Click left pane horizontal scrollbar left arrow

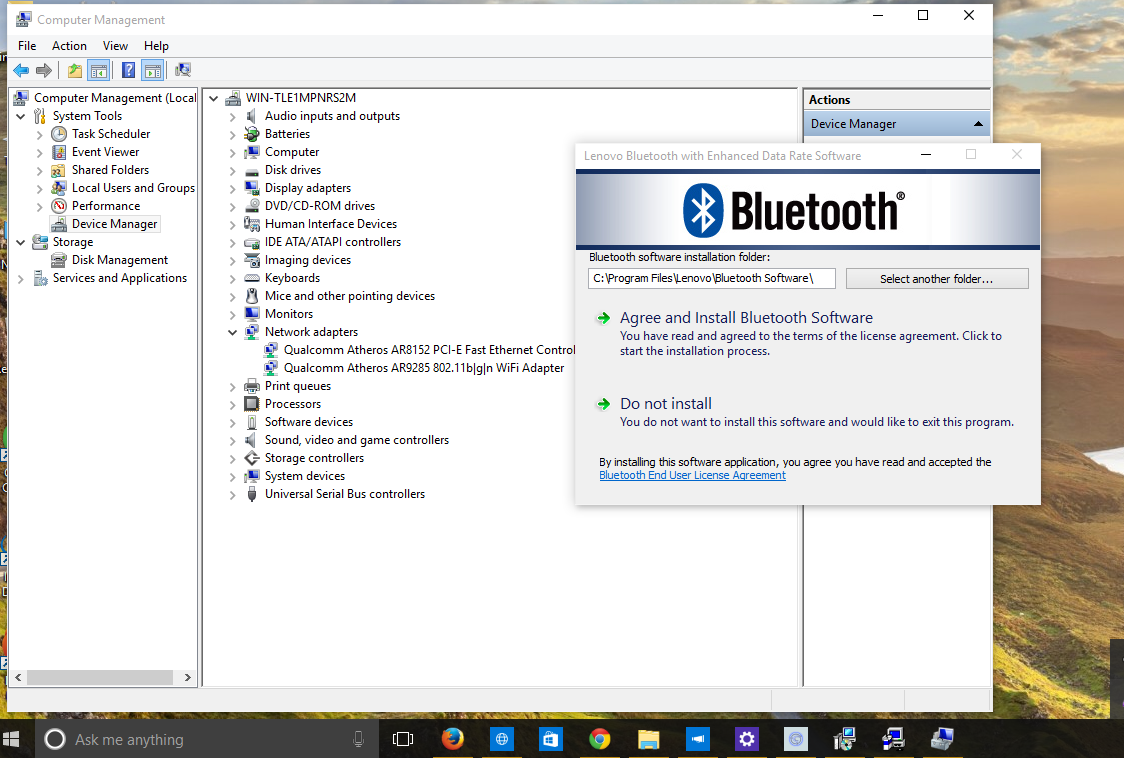[18, 678]
